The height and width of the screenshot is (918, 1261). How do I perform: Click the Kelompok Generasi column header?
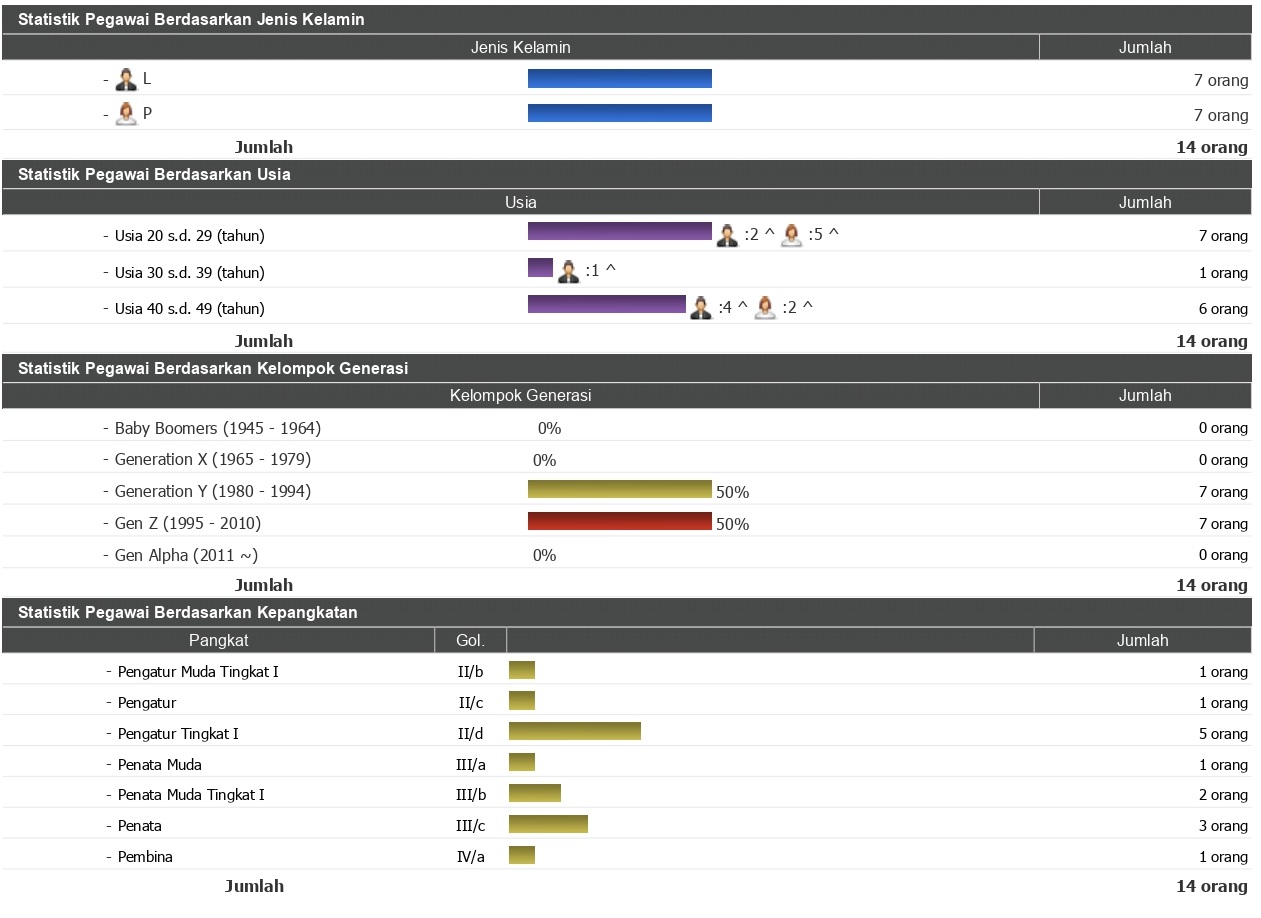coord(520,396)
